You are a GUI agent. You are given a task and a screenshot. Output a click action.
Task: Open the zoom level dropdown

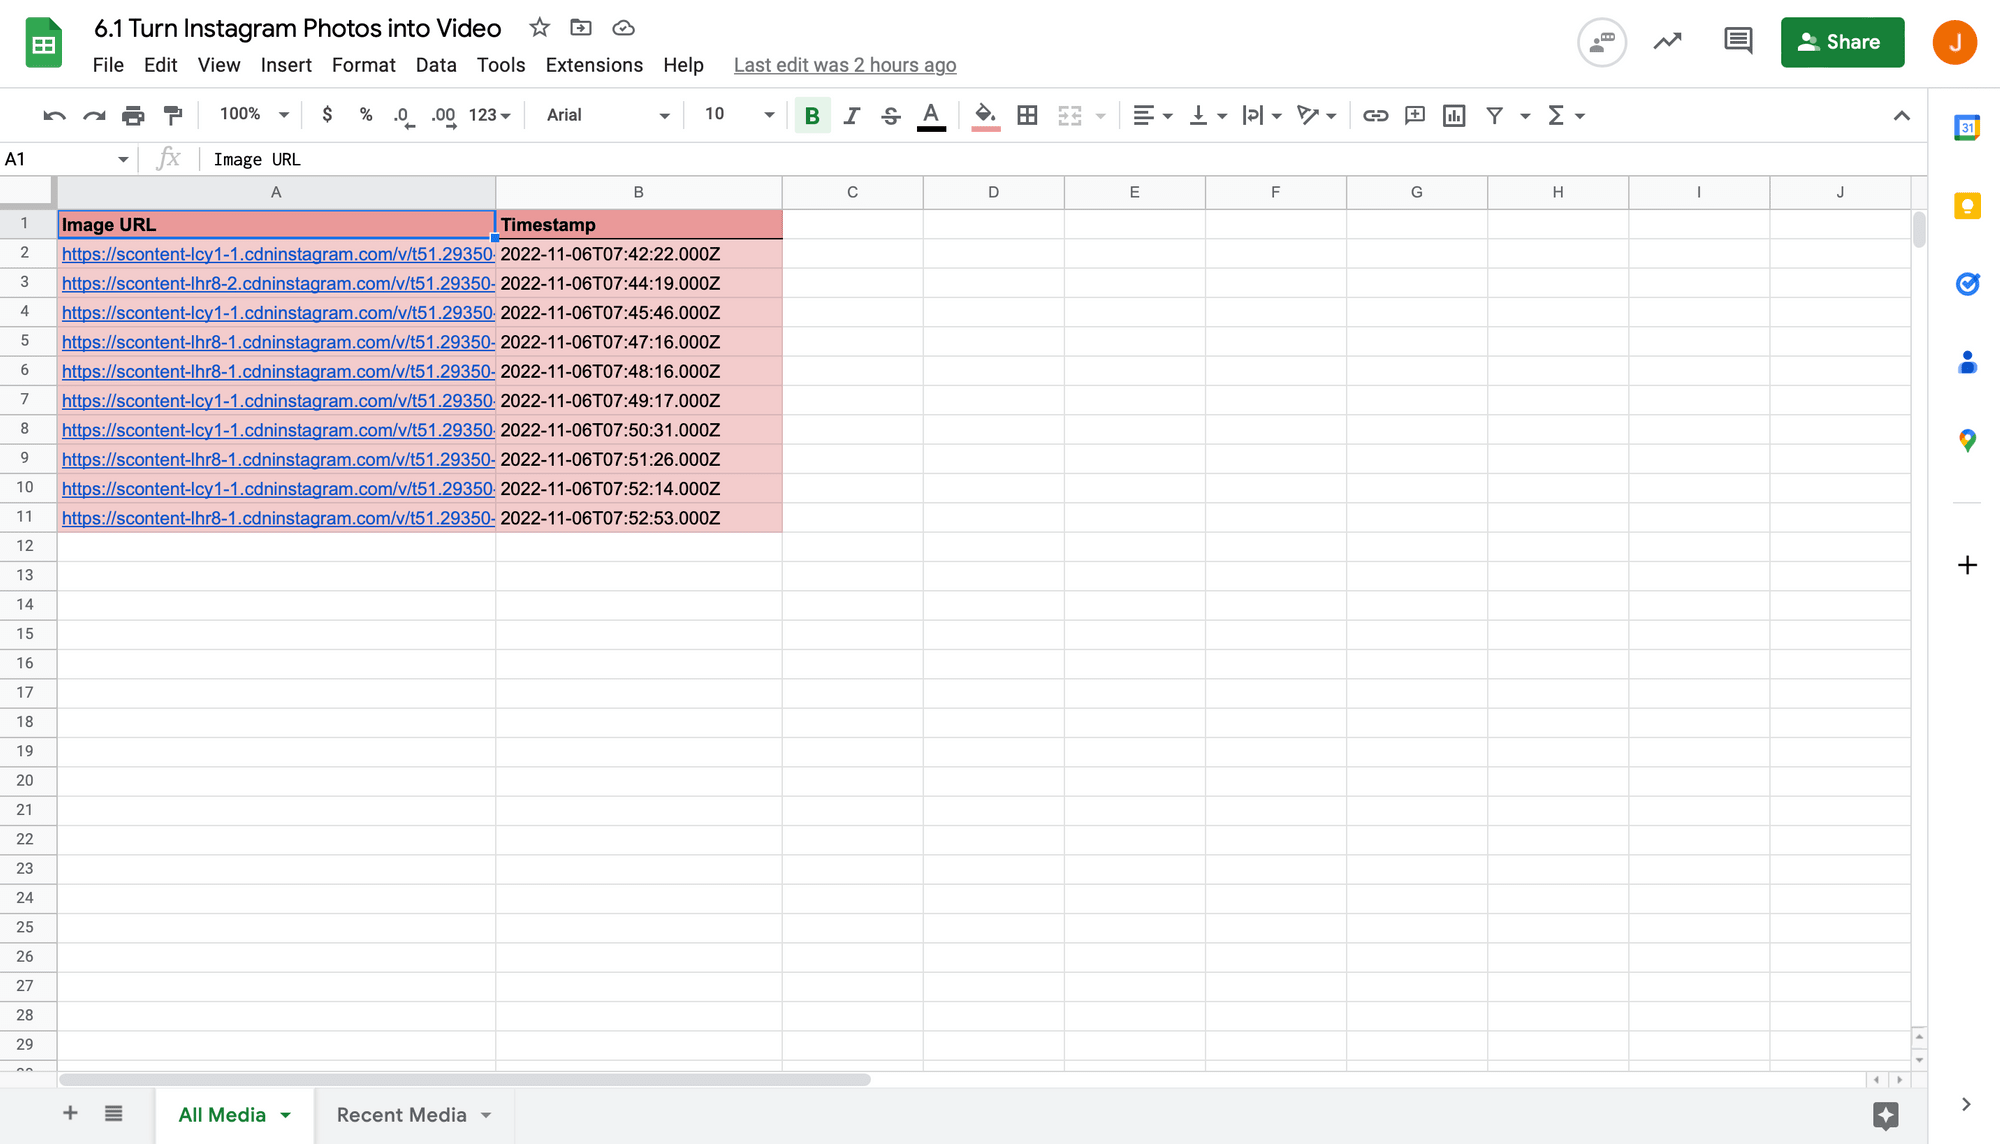pyautogui.click(x=251, y=114)
